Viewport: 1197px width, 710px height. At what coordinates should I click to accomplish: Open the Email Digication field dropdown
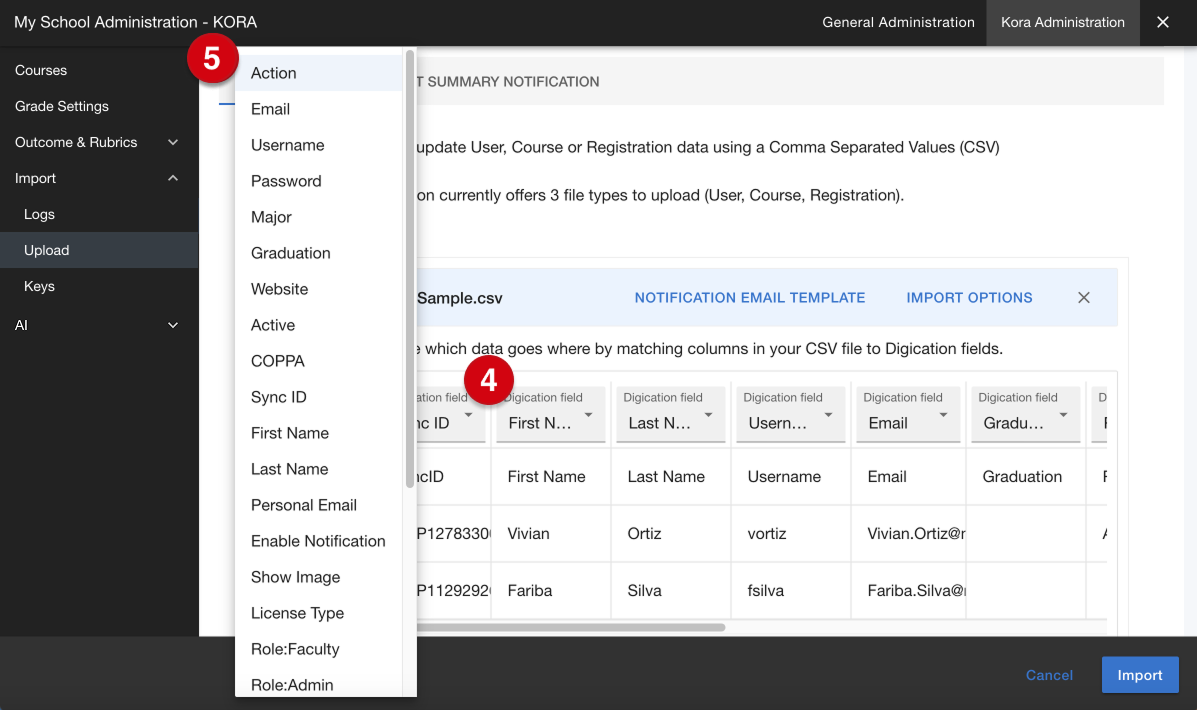coord(908,415)
